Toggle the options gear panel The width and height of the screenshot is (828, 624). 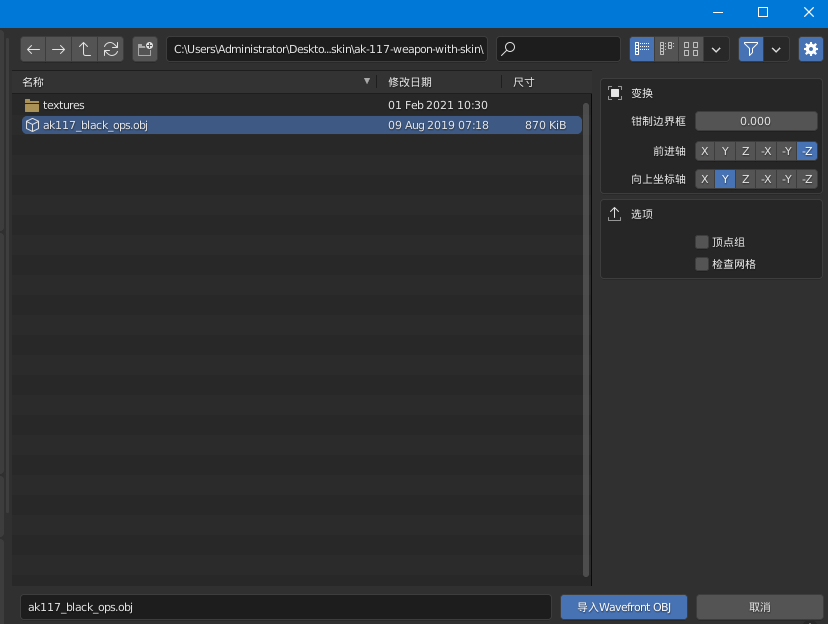tap(810, 49)
